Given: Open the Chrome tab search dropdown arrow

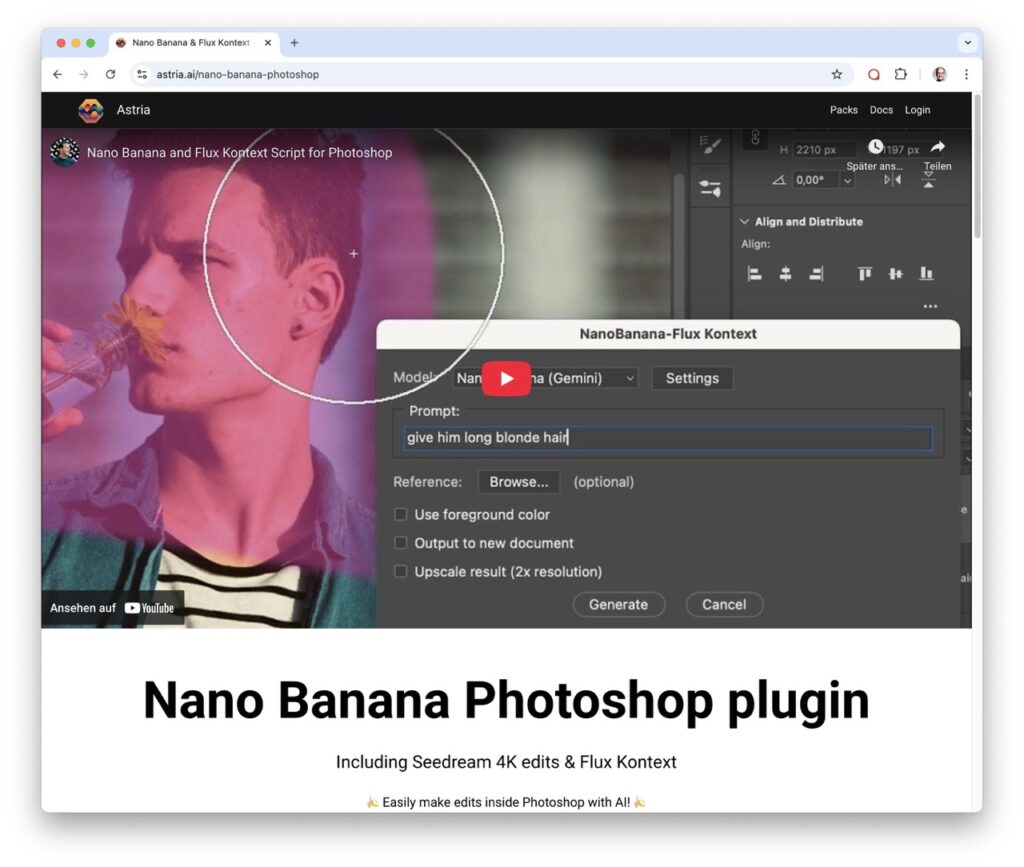Looking at the screenshot, I should click(966, 43).
